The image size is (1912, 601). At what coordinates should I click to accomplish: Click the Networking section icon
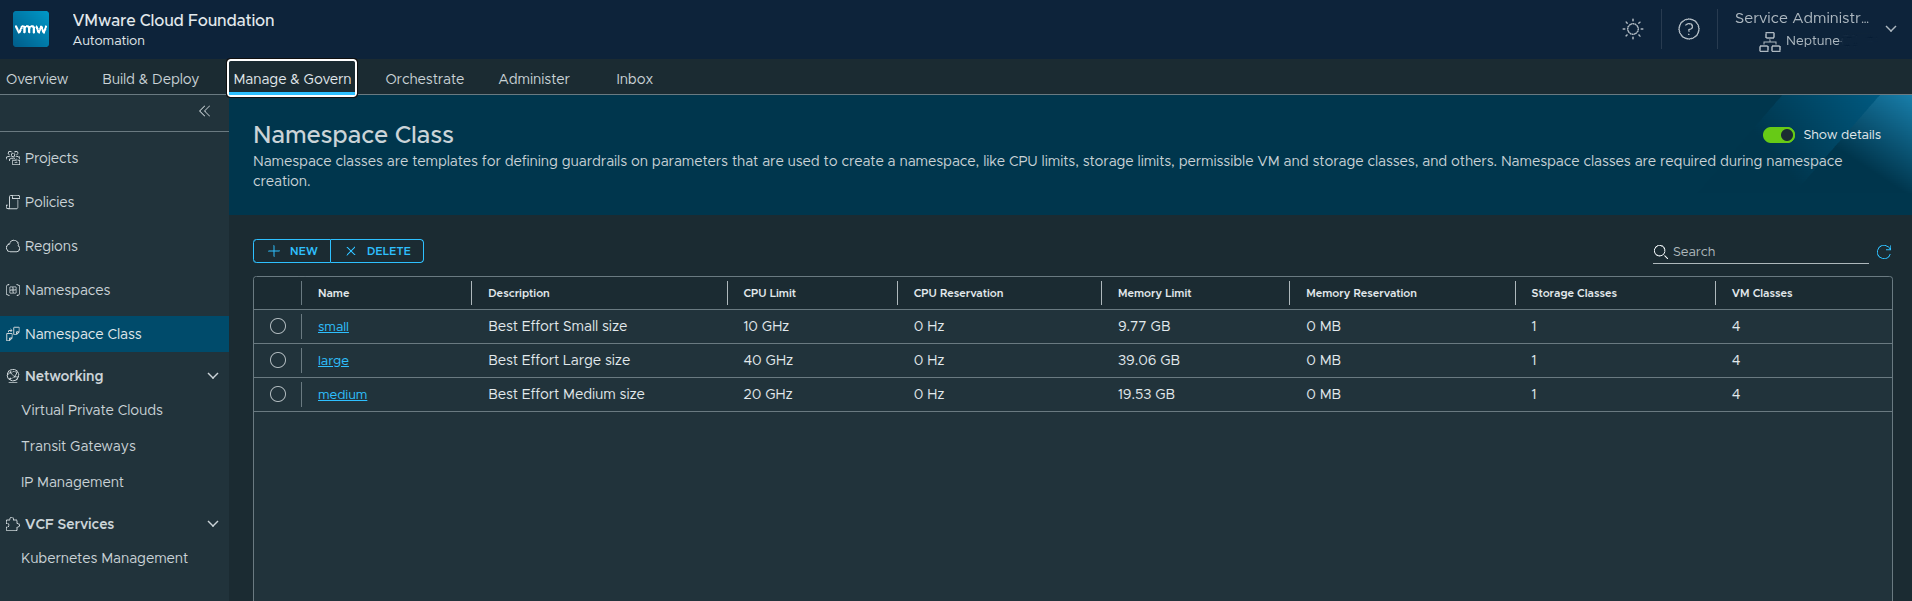(x=13, y=376)
